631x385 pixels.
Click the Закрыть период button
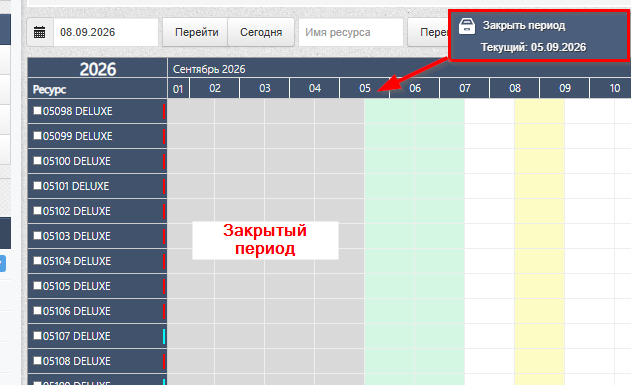[539, 36]
